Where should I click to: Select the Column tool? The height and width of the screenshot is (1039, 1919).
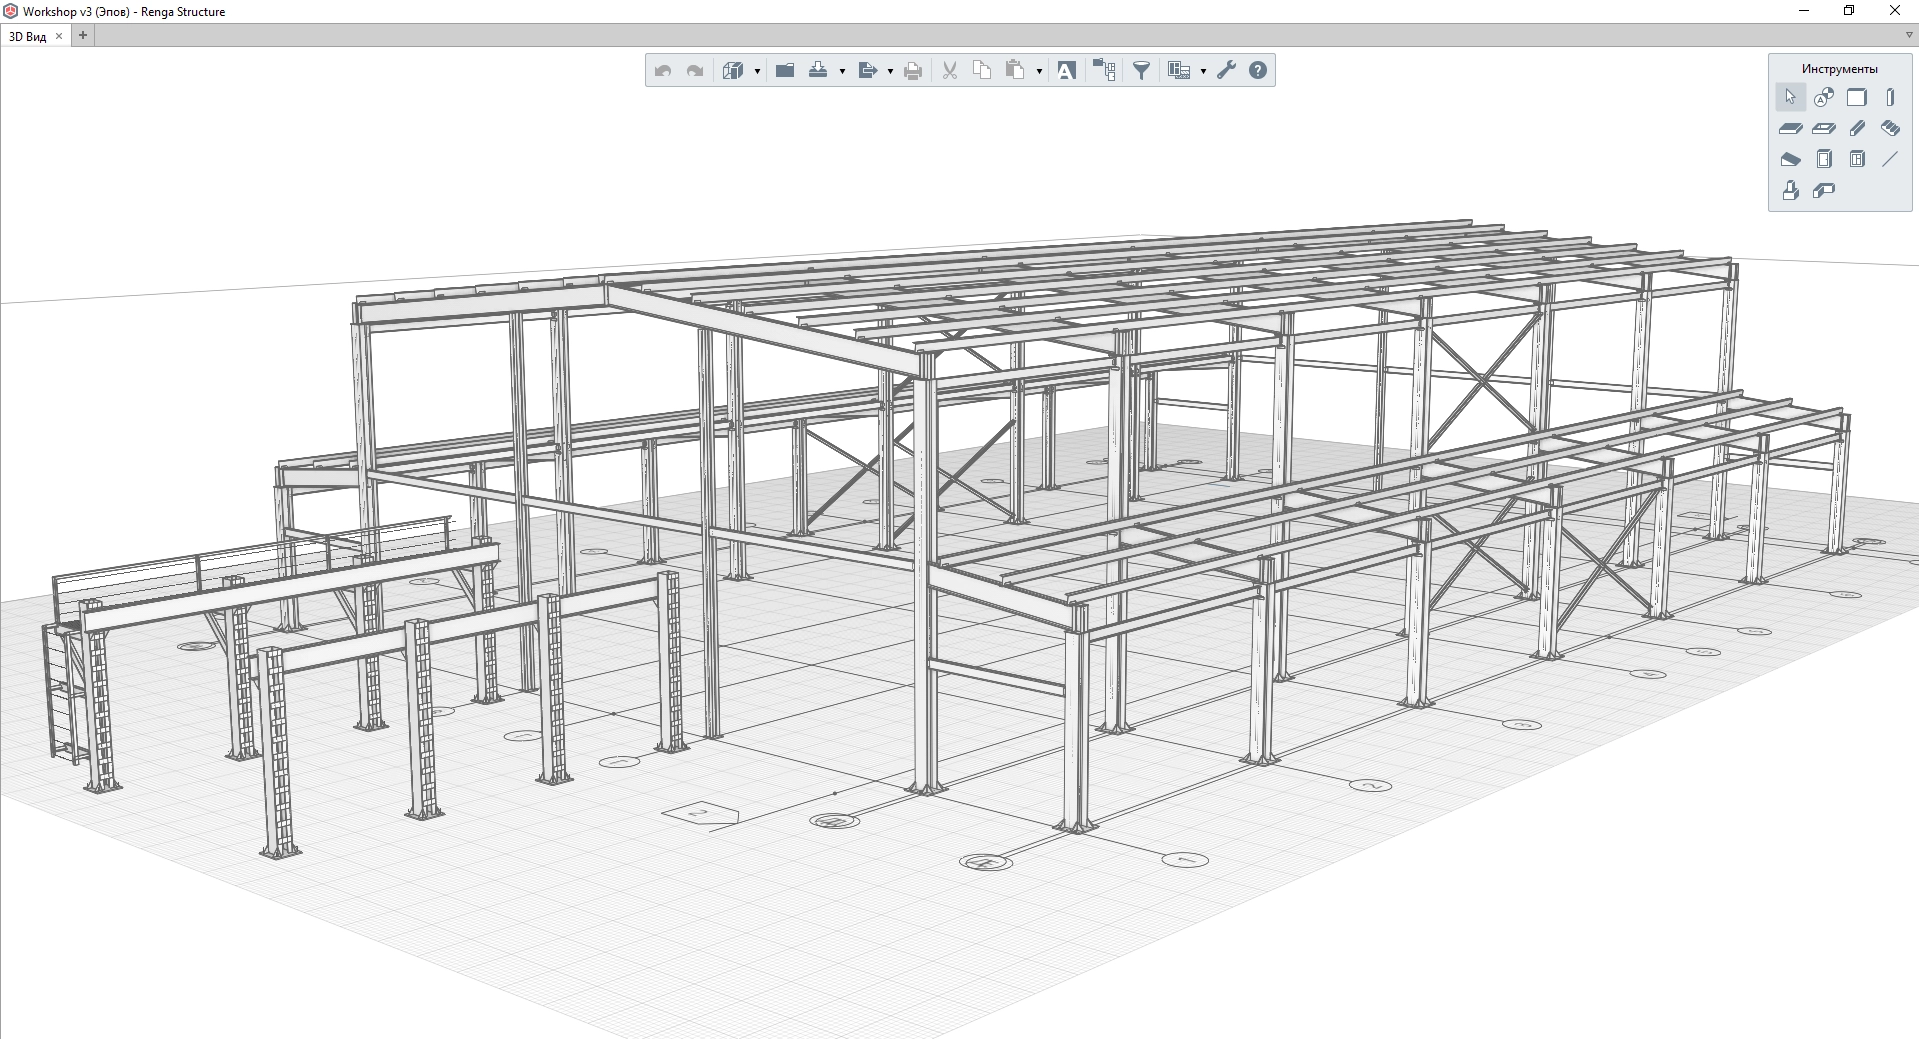tap(1890, 97)
